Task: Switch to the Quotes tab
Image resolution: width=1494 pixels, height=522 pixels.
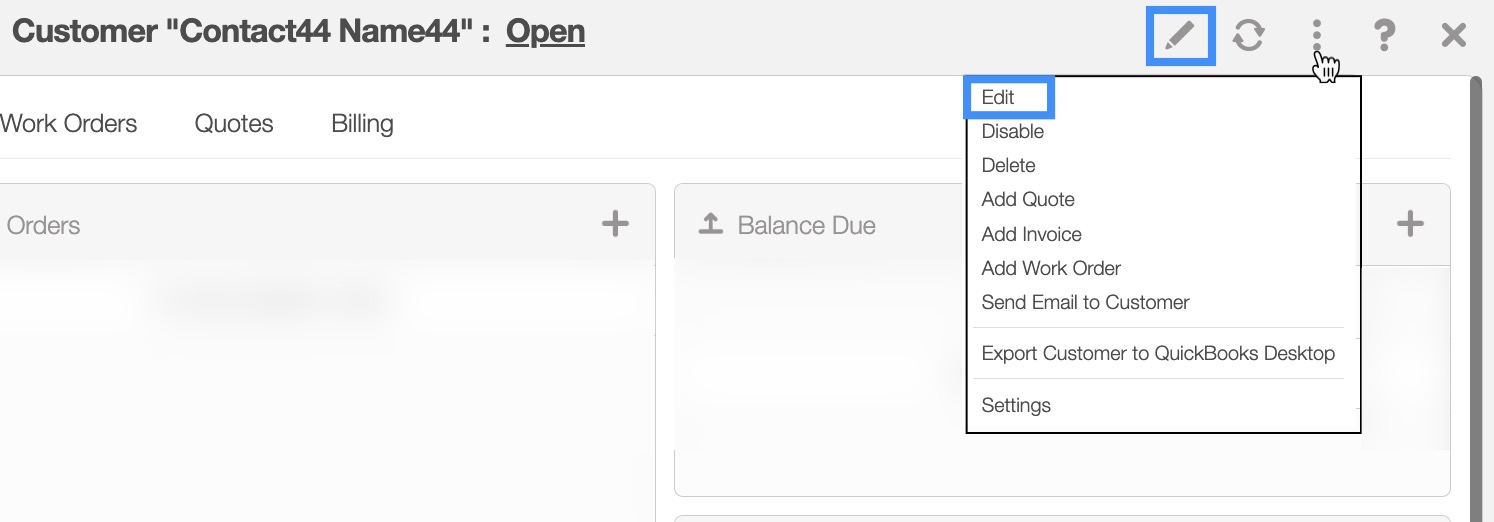Action: coord(234,124)
